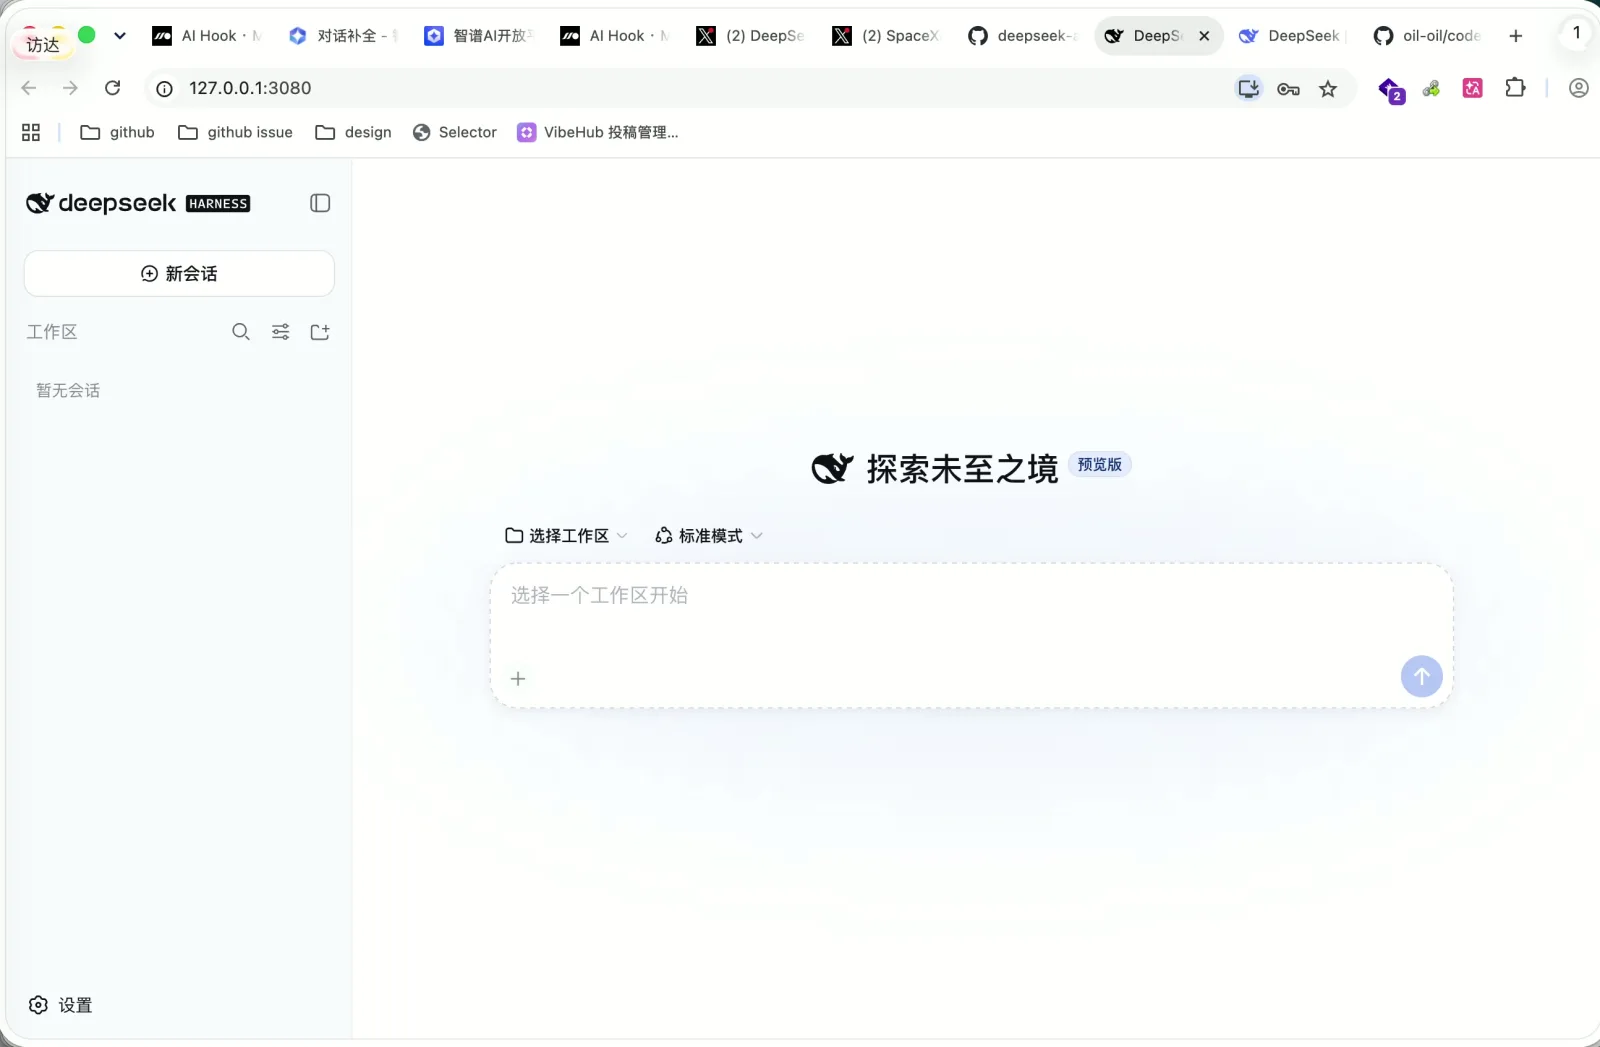1600x1047 pixels.
Task: Search conversations with the magnifier icon
Action: click(241, 332)
